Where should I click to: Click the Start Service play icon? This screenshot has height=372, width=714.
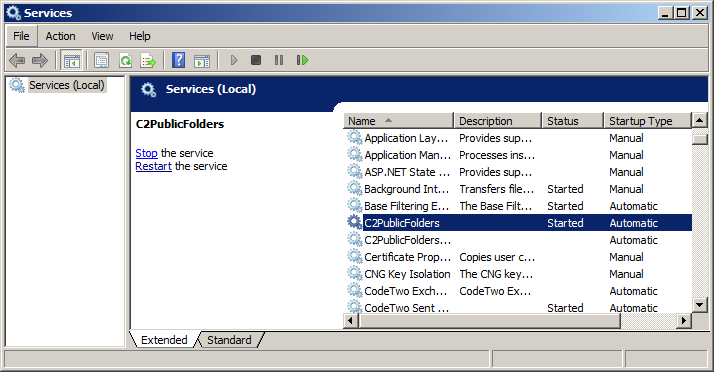pos(234,60)
